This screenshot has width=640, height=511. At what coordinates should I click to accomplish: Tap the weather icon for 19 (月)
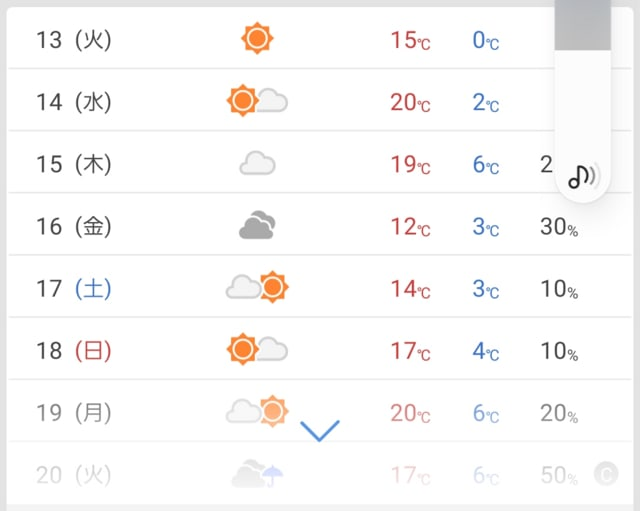[257, 411]
